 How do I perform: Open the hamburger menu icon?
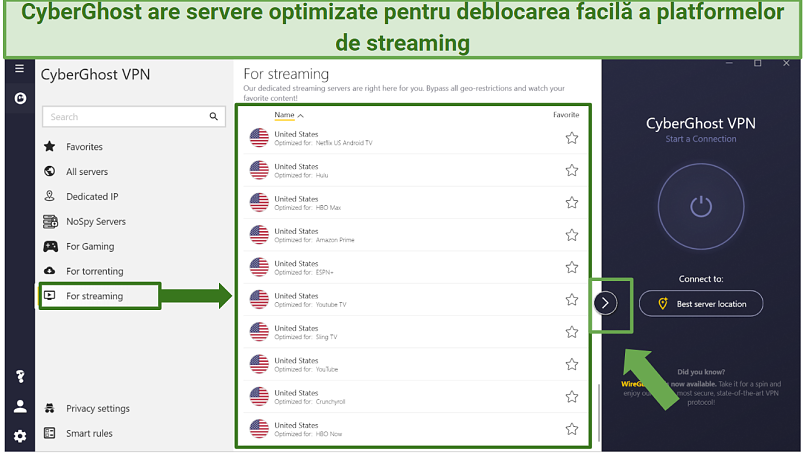point(20,68)
